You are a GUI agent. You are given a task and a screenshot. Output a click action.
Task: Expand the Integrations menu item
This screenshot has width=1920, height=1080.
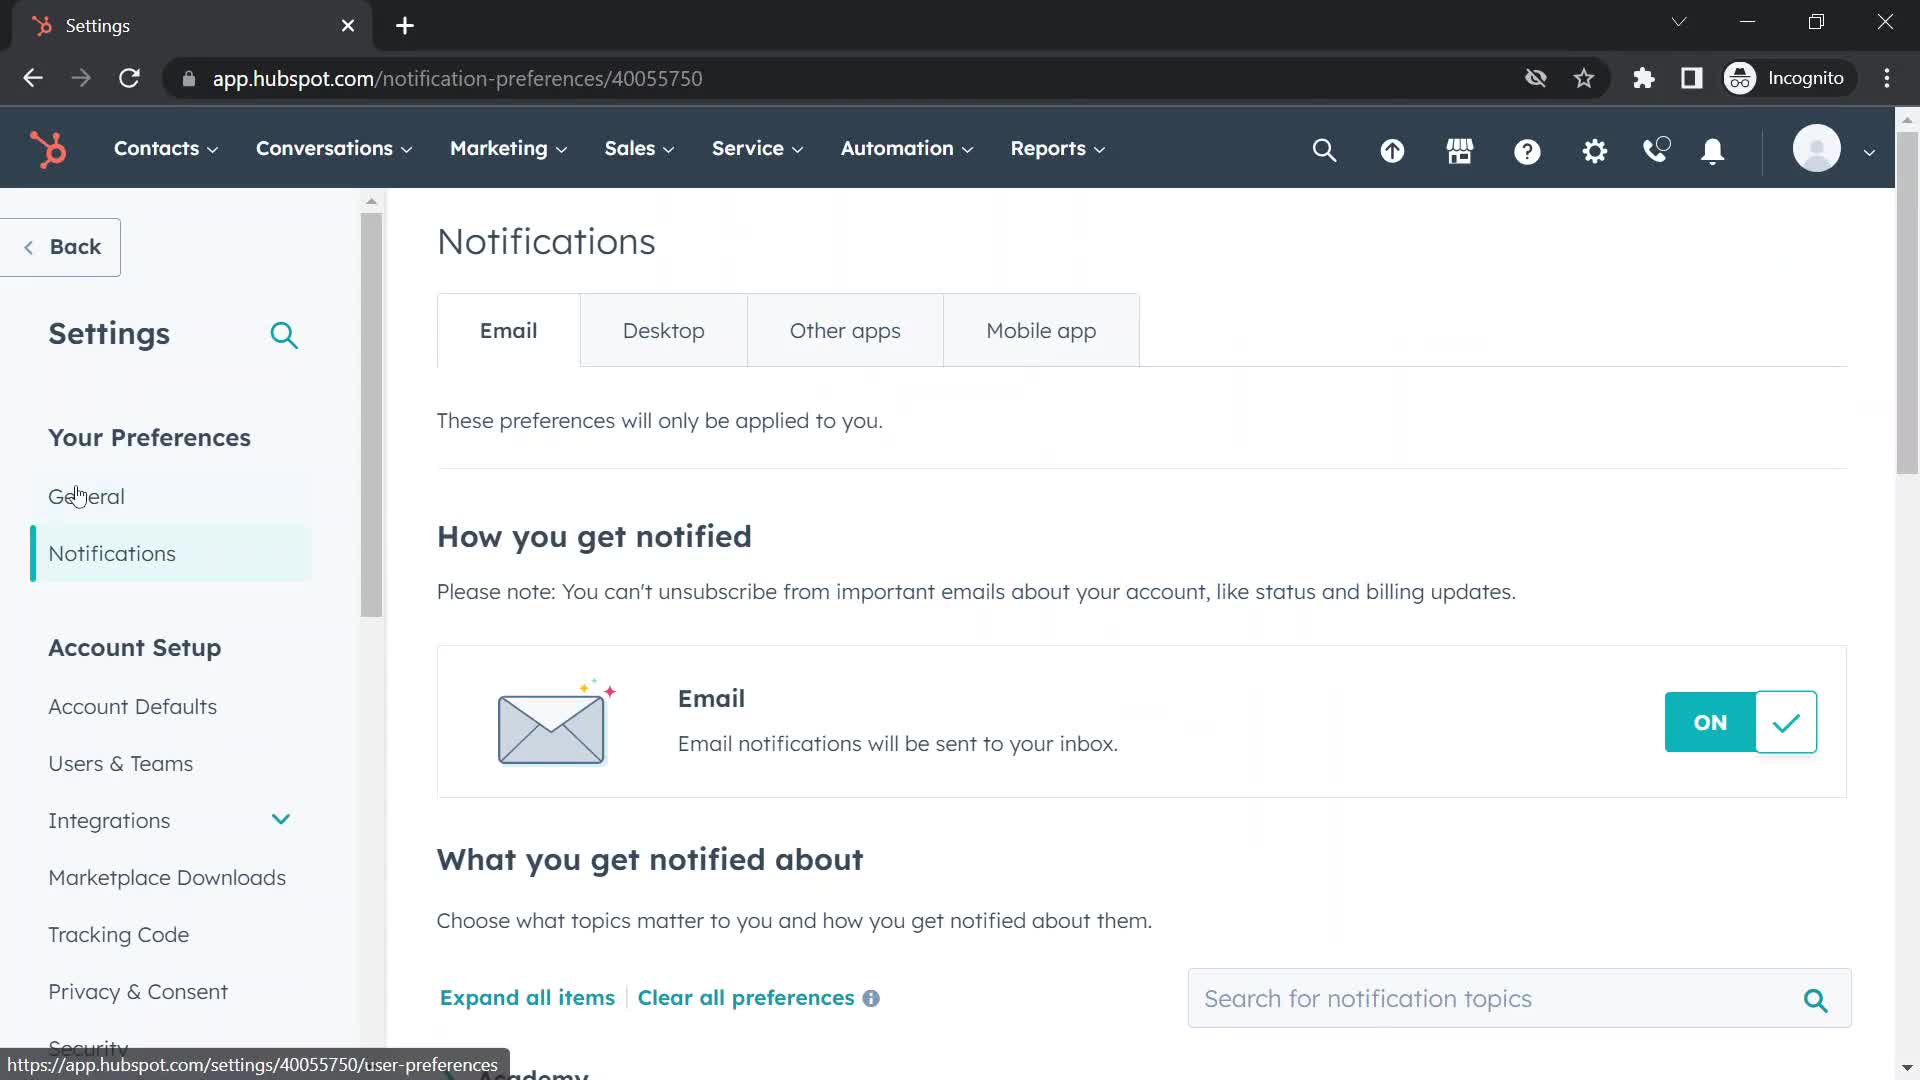281,820
